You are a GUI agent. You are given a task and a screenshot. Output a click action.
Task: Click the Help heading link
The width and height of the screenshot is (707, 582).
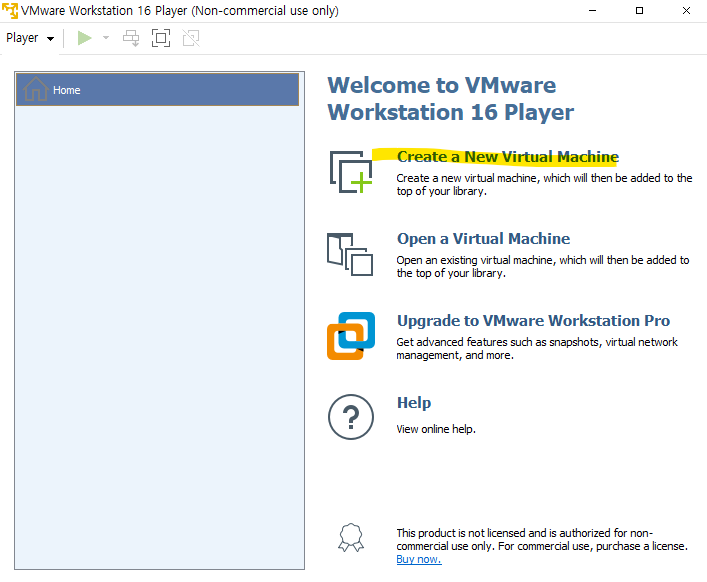click(414, 403)
